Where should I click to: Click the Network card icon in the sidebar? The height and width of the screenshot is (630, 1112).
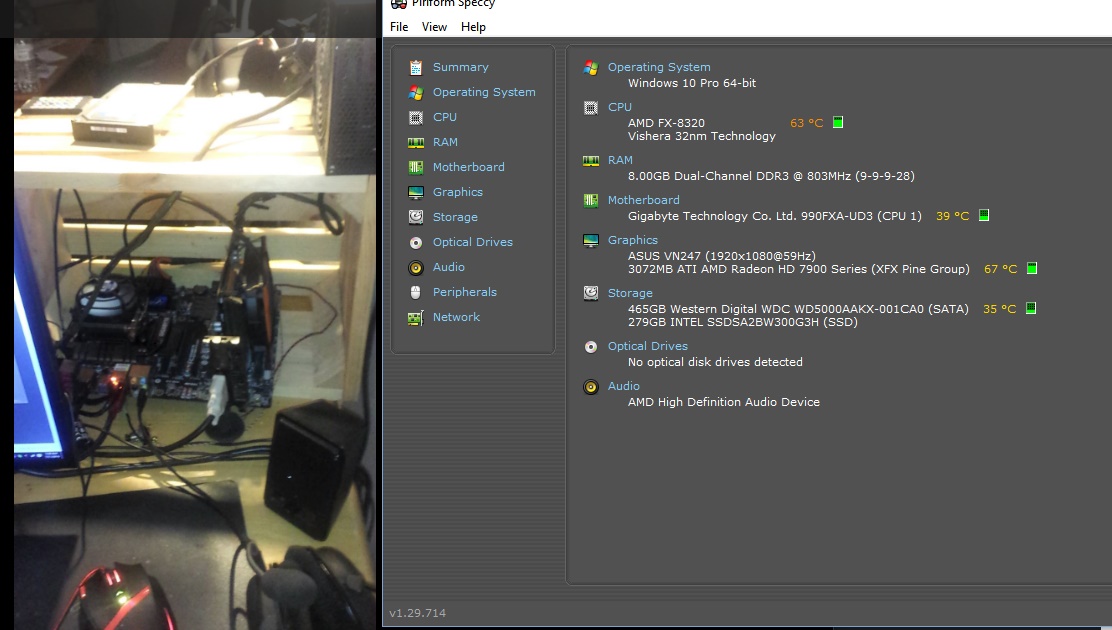coord(416,318)
